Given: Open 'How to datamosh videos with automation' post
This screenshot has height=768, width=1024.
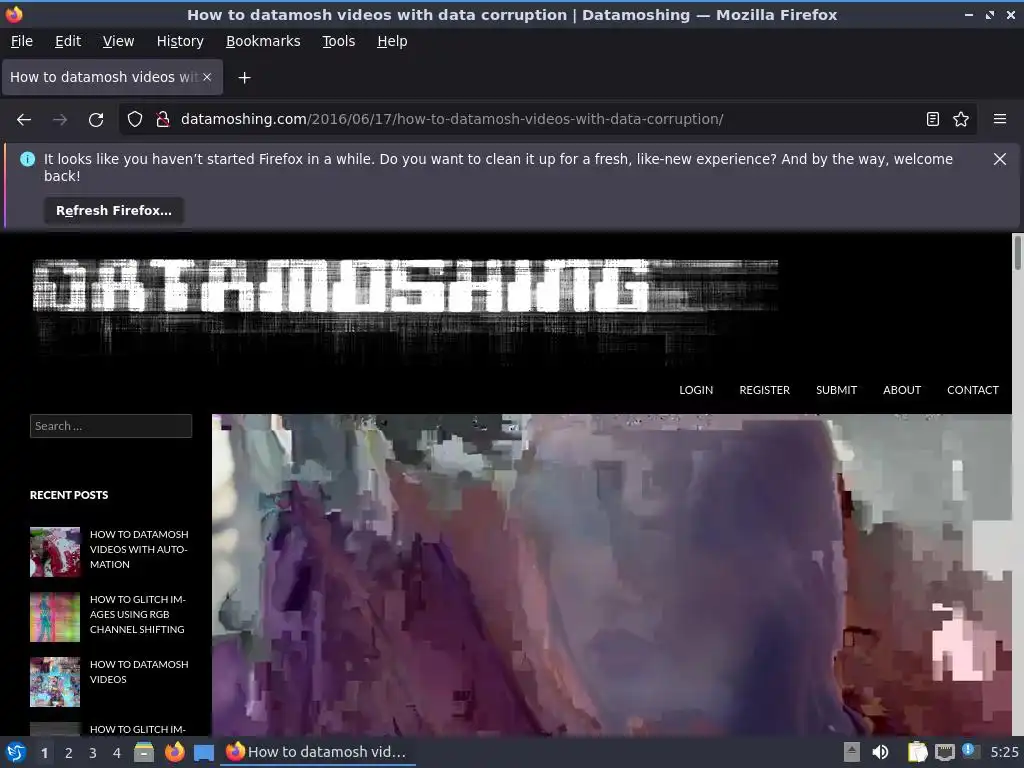Looking at the screenshot, I should 139,549.
